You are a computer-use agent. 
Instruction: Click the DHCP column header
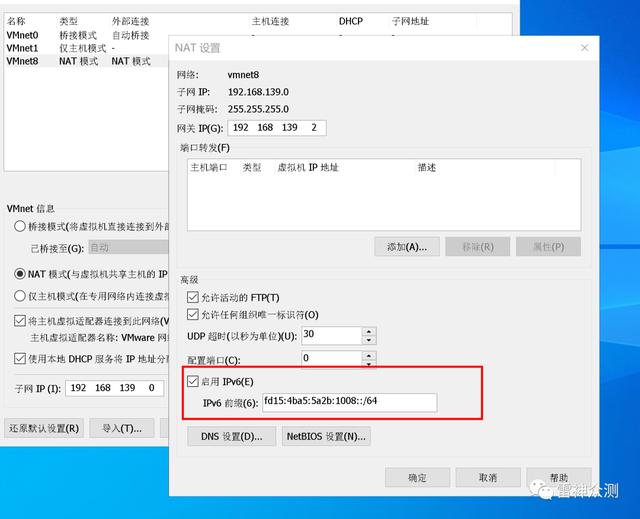[351, 21]
